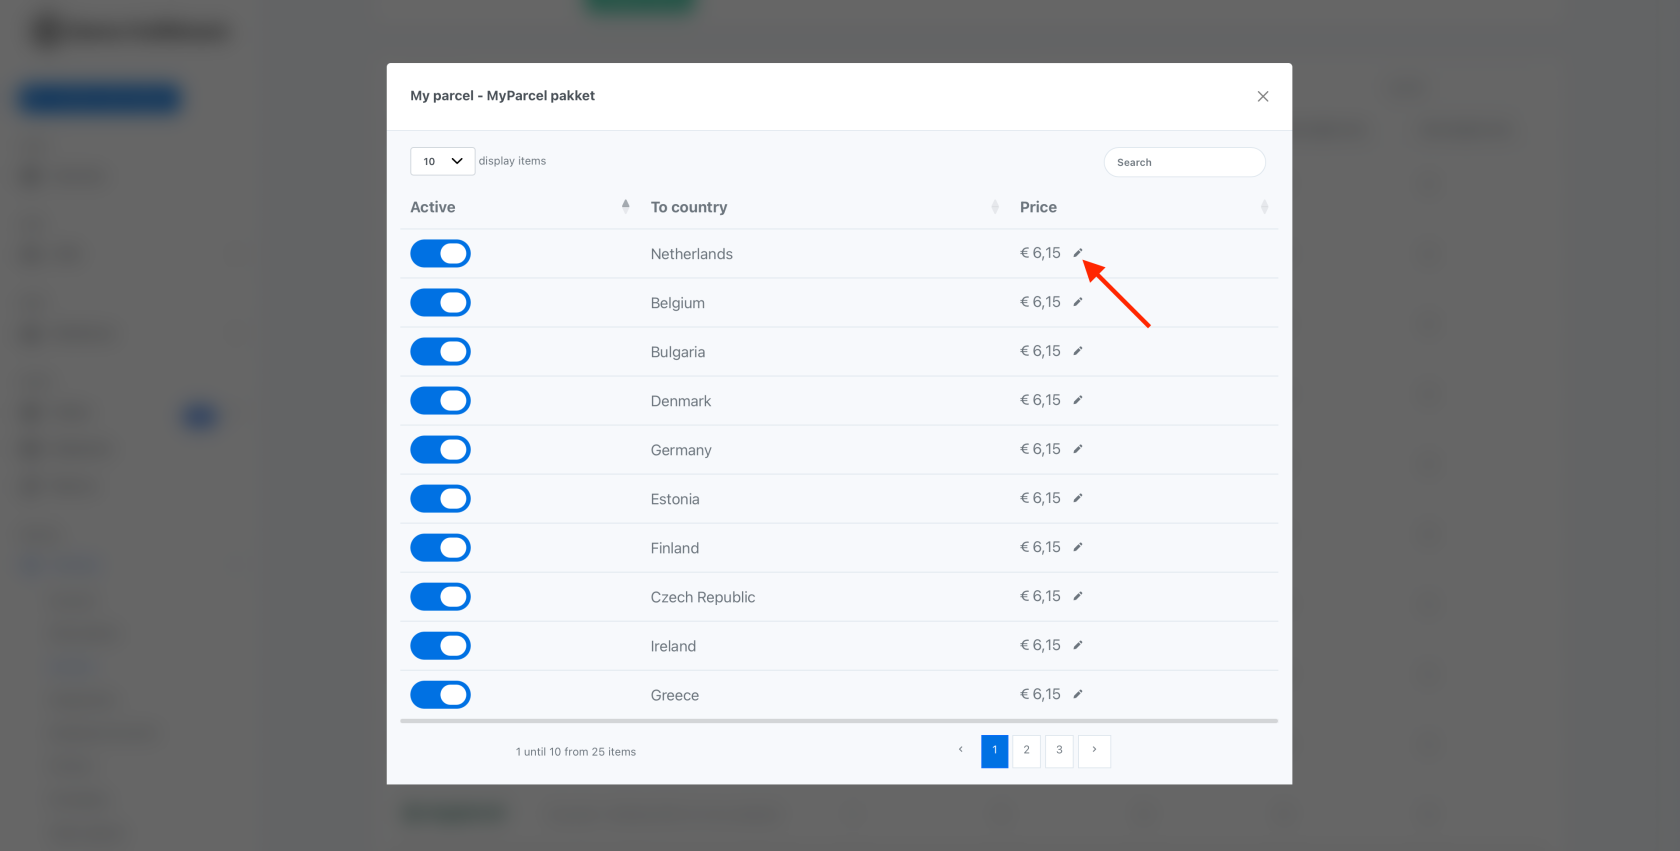Screen dimensions: 1680x851
Task: Click the '1 until 10 from 25 items' text
Action: tap(576, 752)
